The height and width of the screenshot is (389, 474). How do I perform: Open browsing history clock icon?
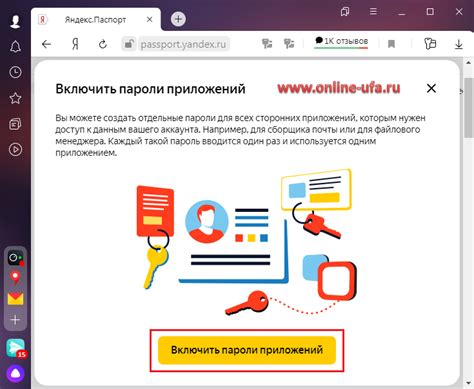(15, 72)
